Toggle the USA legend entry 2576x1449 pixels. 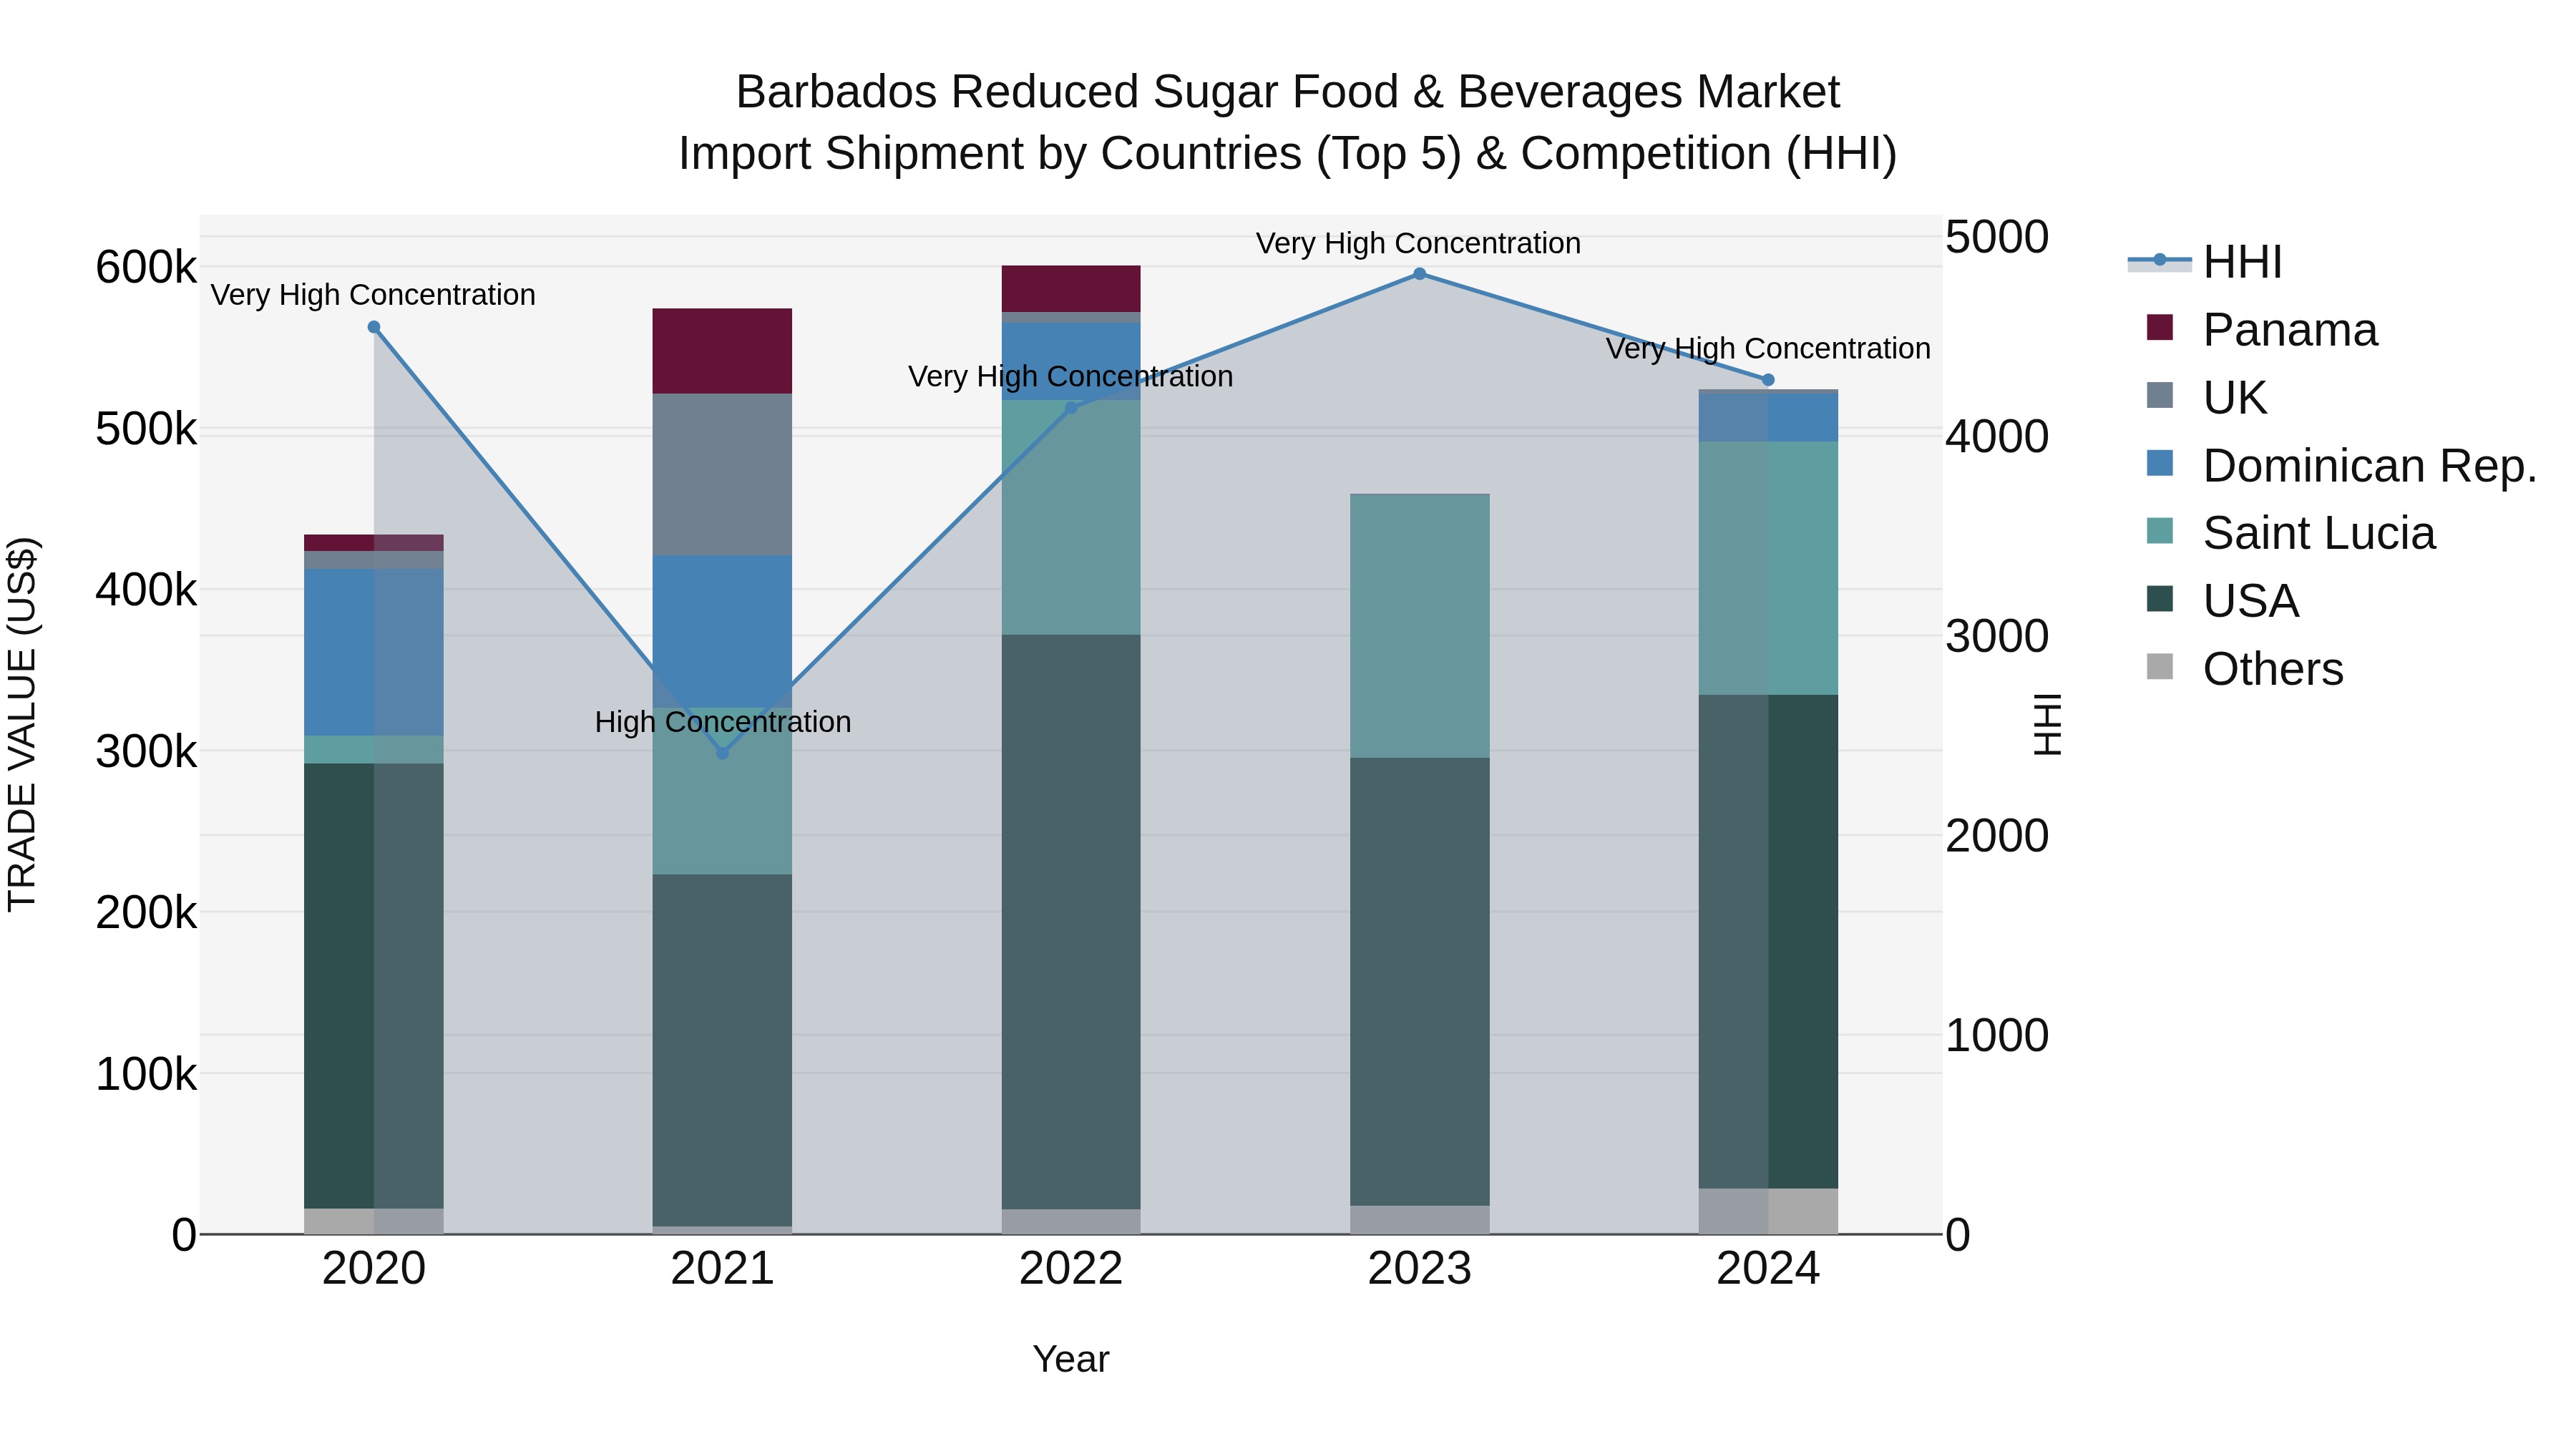(2223, 601)
